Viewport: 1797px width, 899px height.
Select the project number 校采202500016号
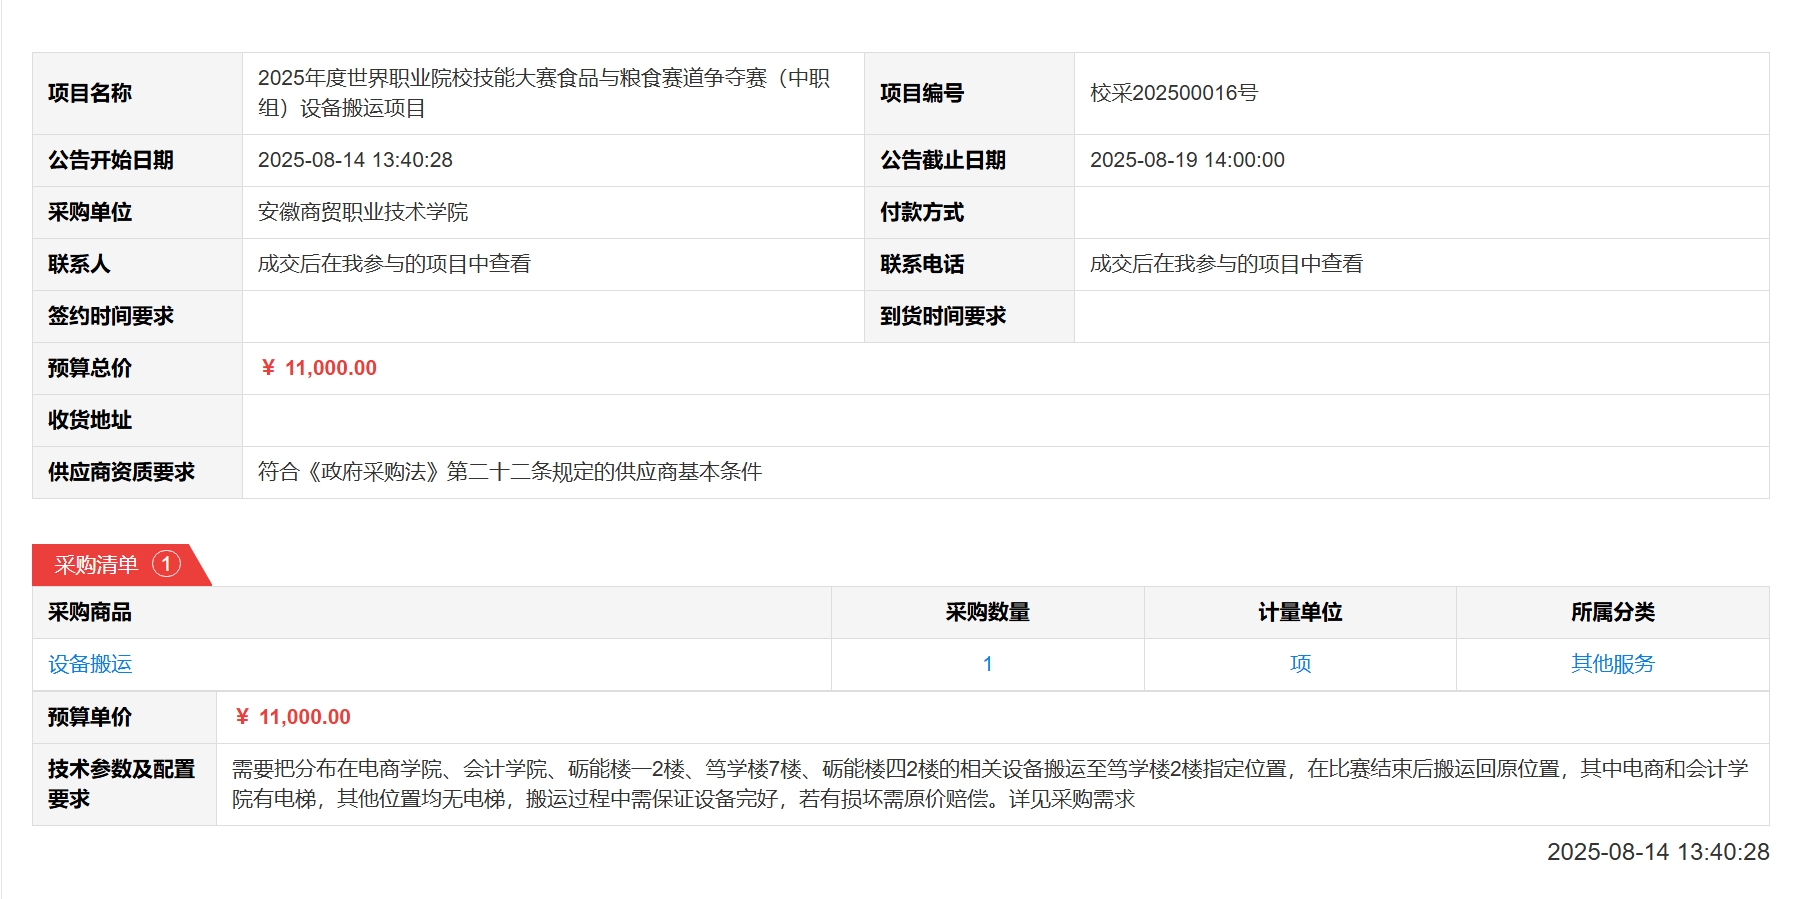click(1173, 93)
